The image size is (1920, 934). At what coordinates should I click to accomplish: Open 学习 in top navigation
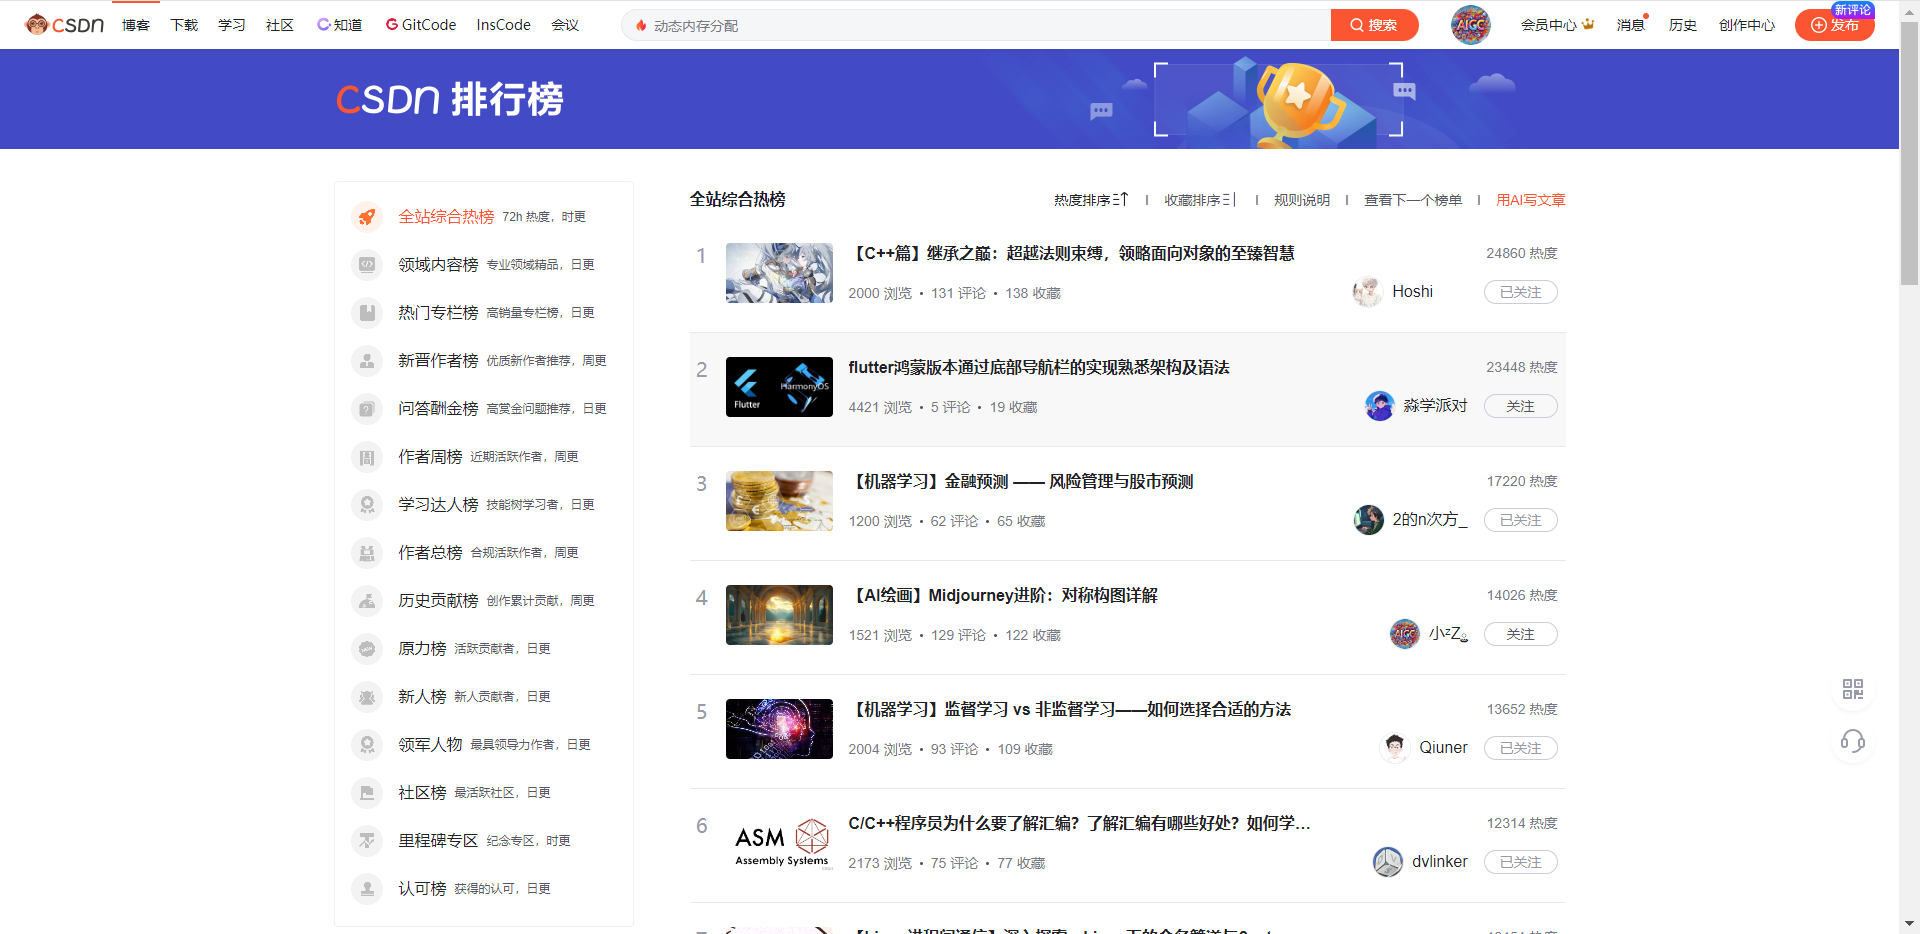232,25
